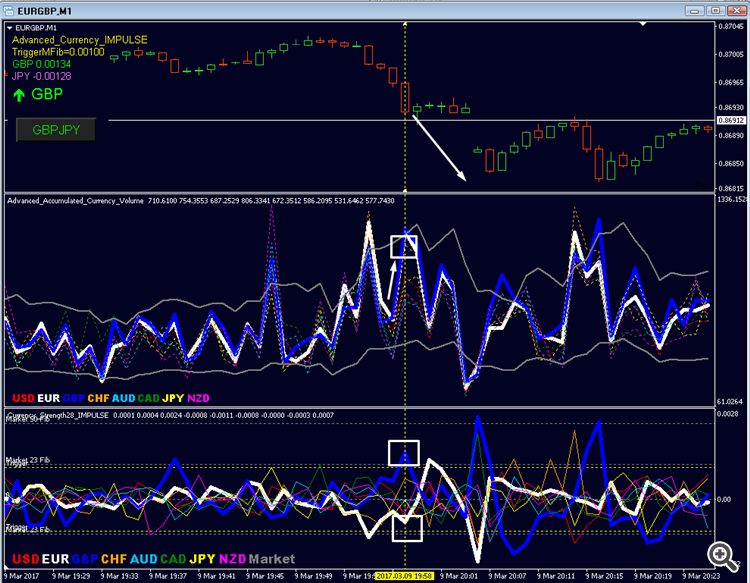Click the highlighted 2017.03.09 19:58 time label
750x583 pixels.
(404, 576)
